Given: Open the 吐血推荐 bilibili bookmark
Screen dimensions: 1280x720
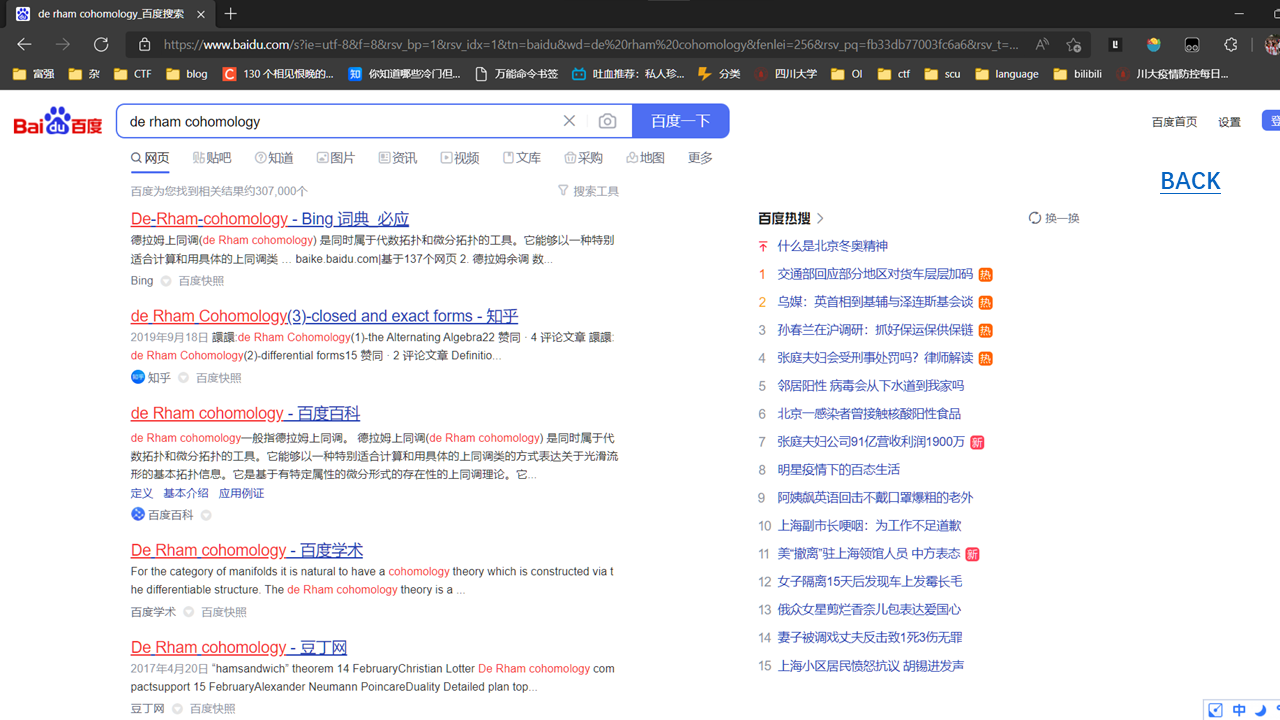Looking at the screenshot, I should point(628,74).
